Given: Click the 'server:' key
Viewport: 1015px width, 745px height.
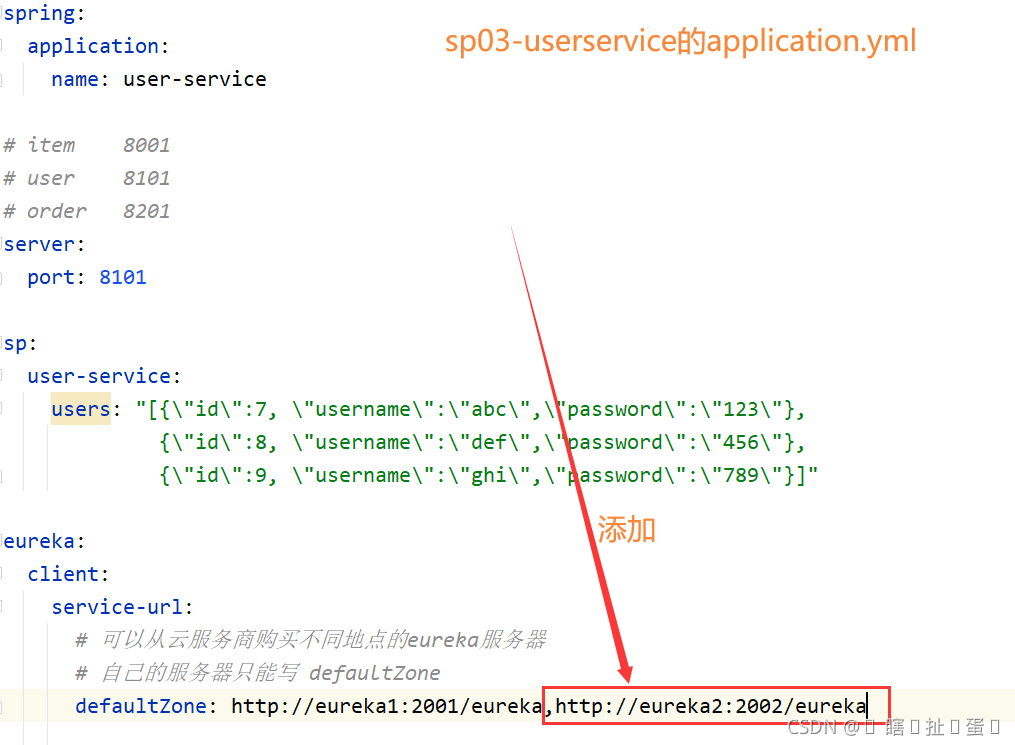Looking at the screenshot, I should (44, 244).
